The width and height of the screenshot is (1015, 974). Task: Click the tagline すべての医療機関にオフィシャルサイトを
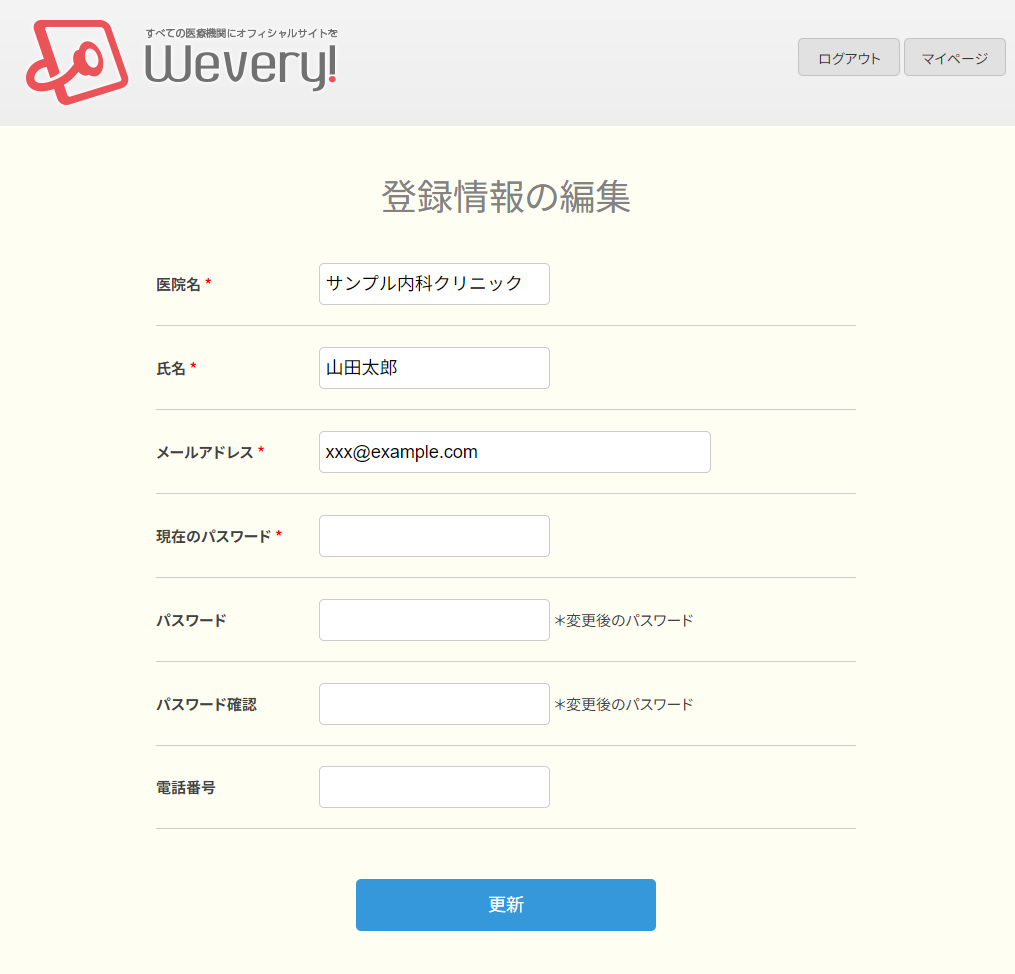[241, 33]
